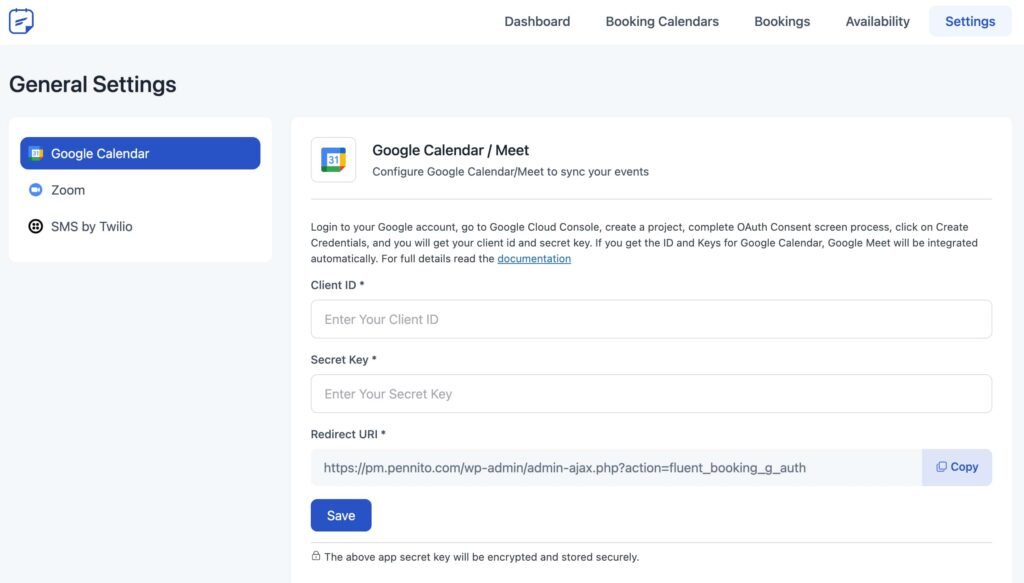The image size is (1024, 583).
Task: Click the Twilio icon in sidebar
Action: 35,227
